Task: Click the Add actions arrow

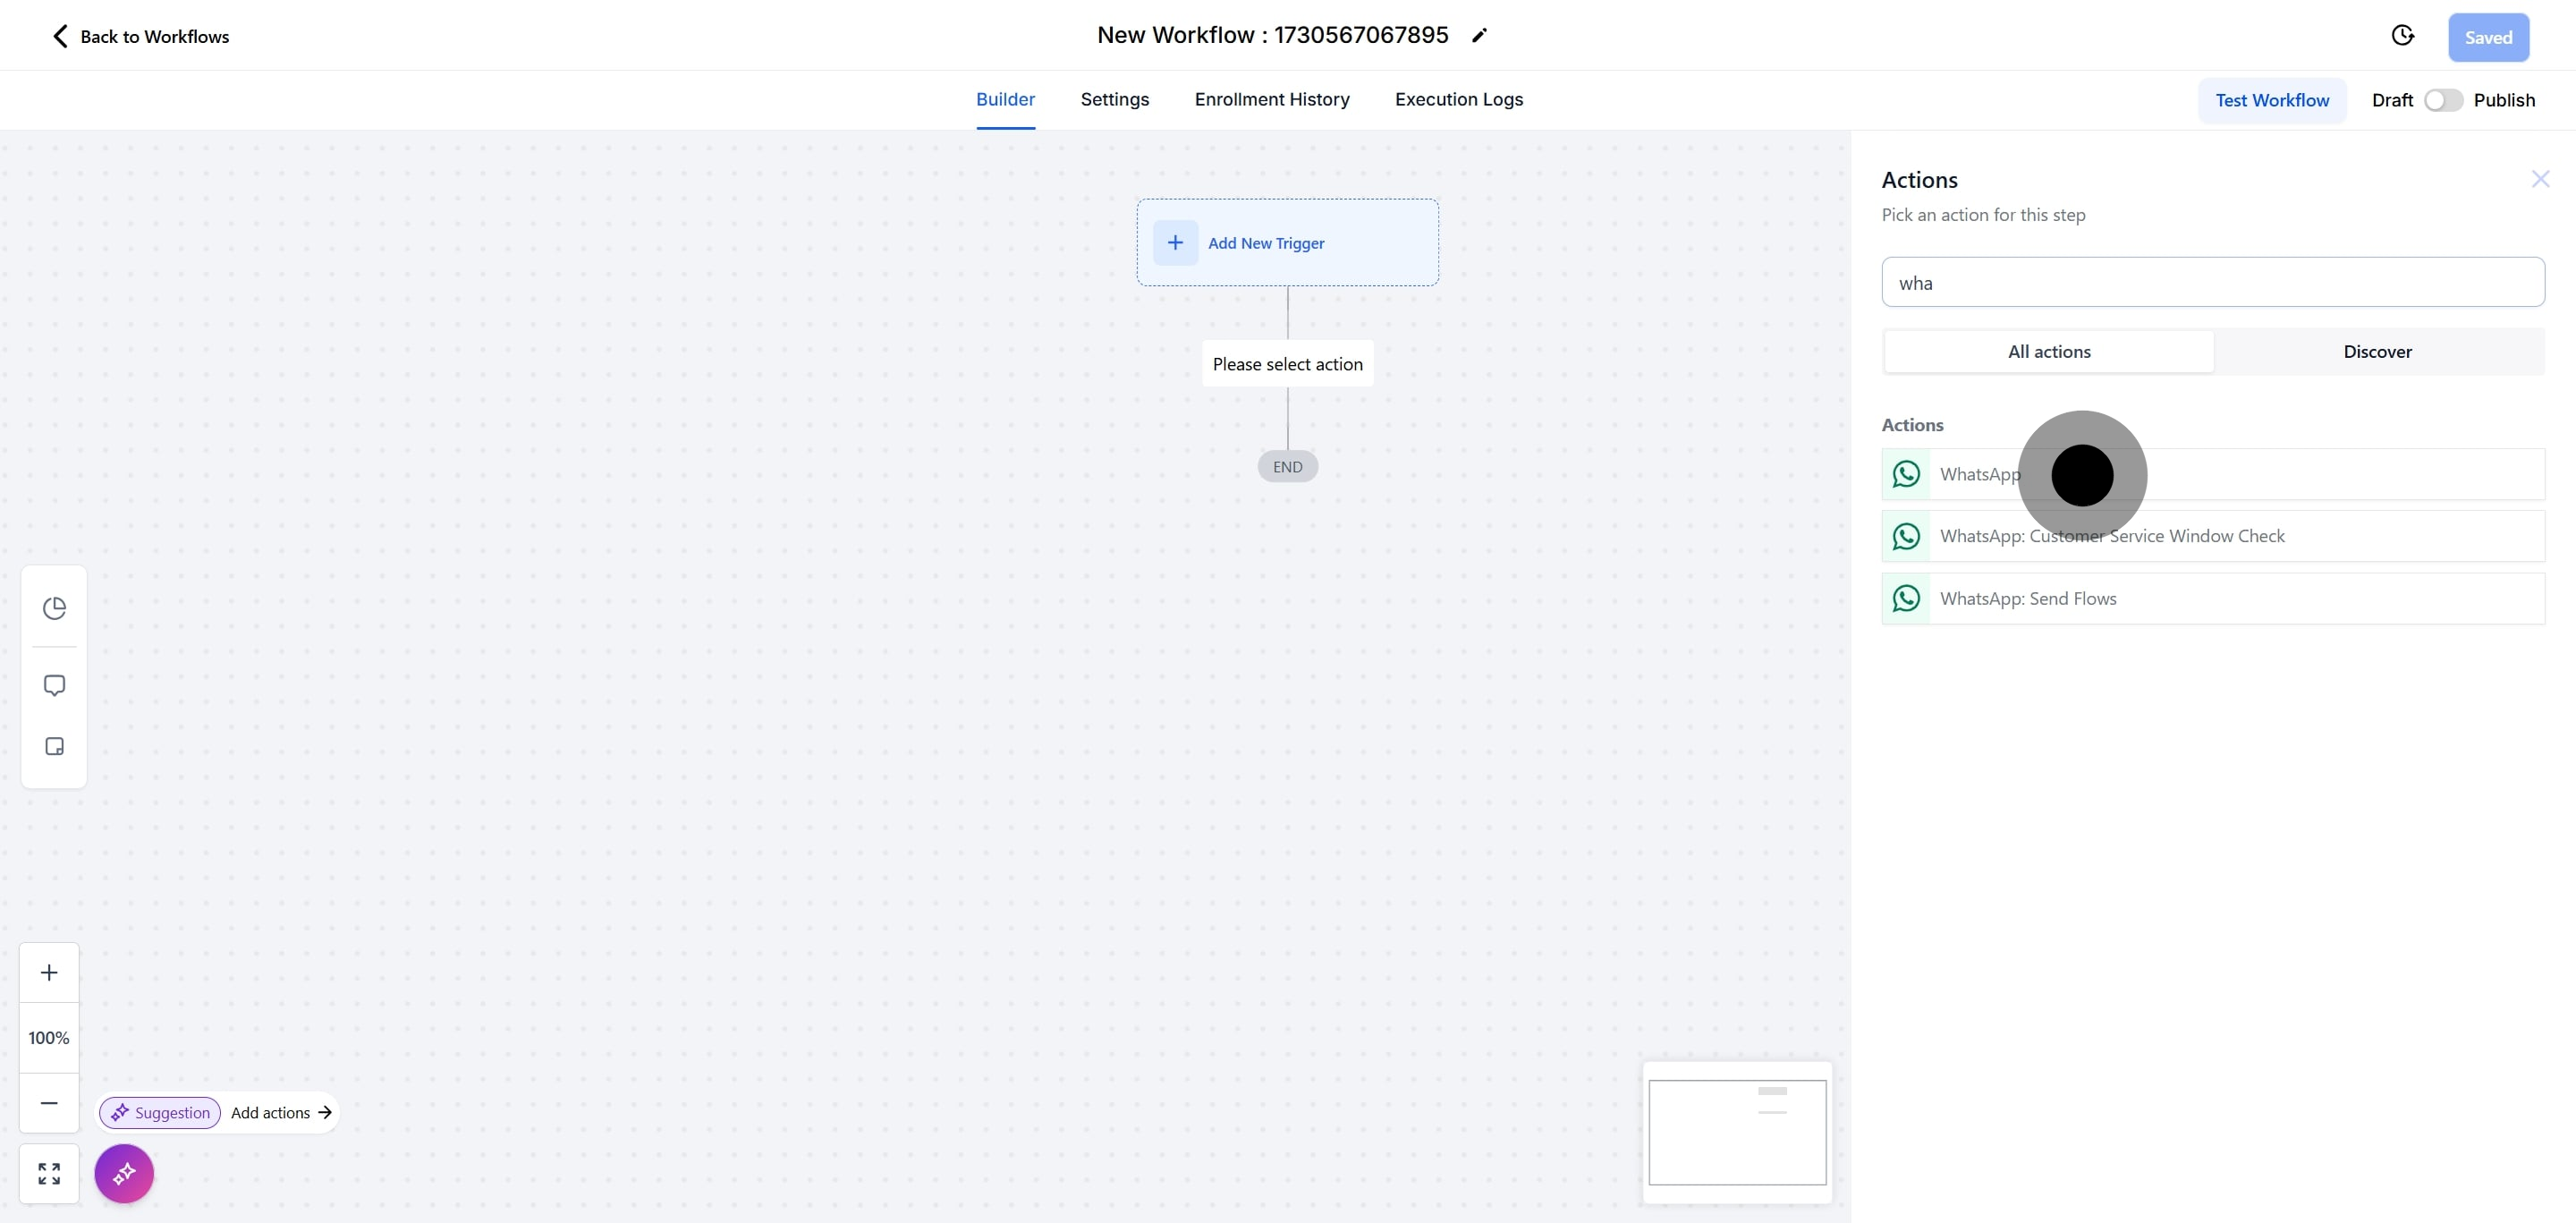Action: (x=325, y=1112)
